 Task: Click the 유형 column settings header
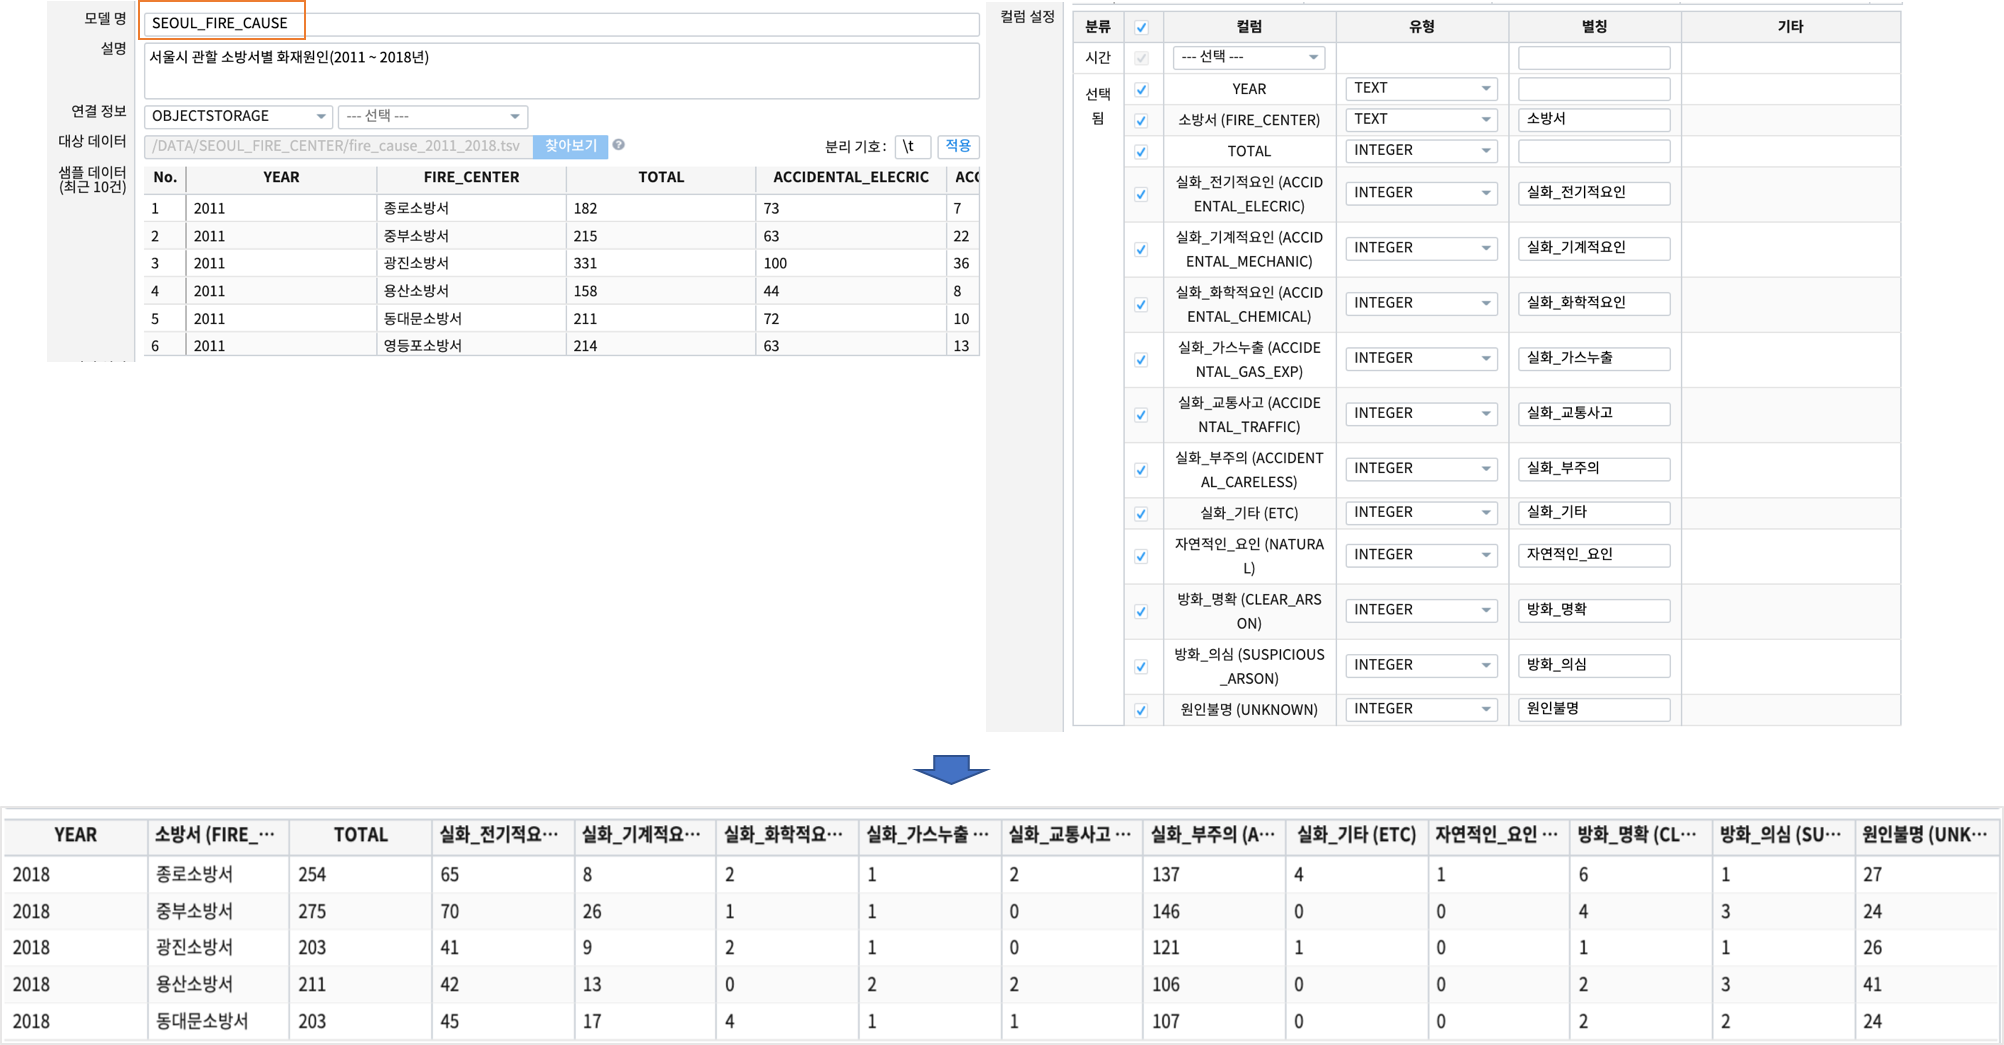(x=1421, y=27)
